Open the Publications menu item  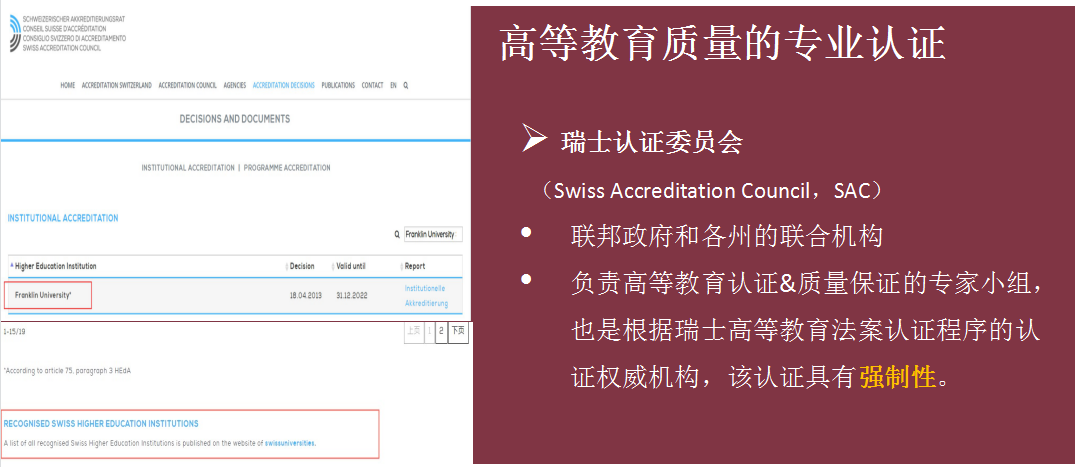(338, 86)
